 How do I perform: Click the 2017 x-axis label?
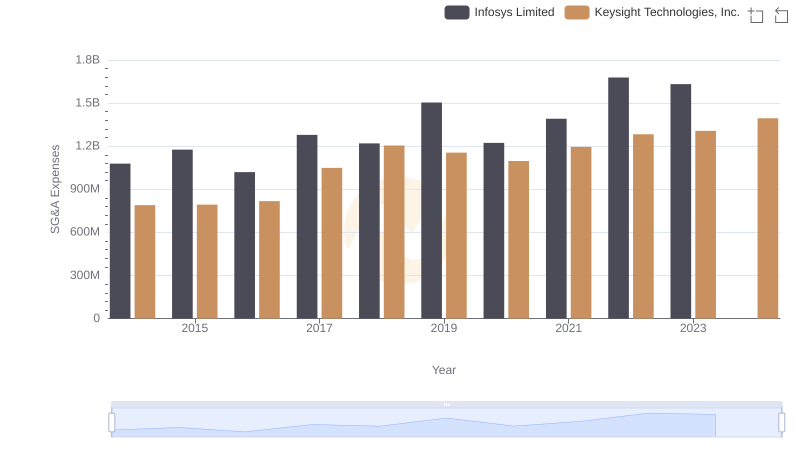click(x=319, y=328)
